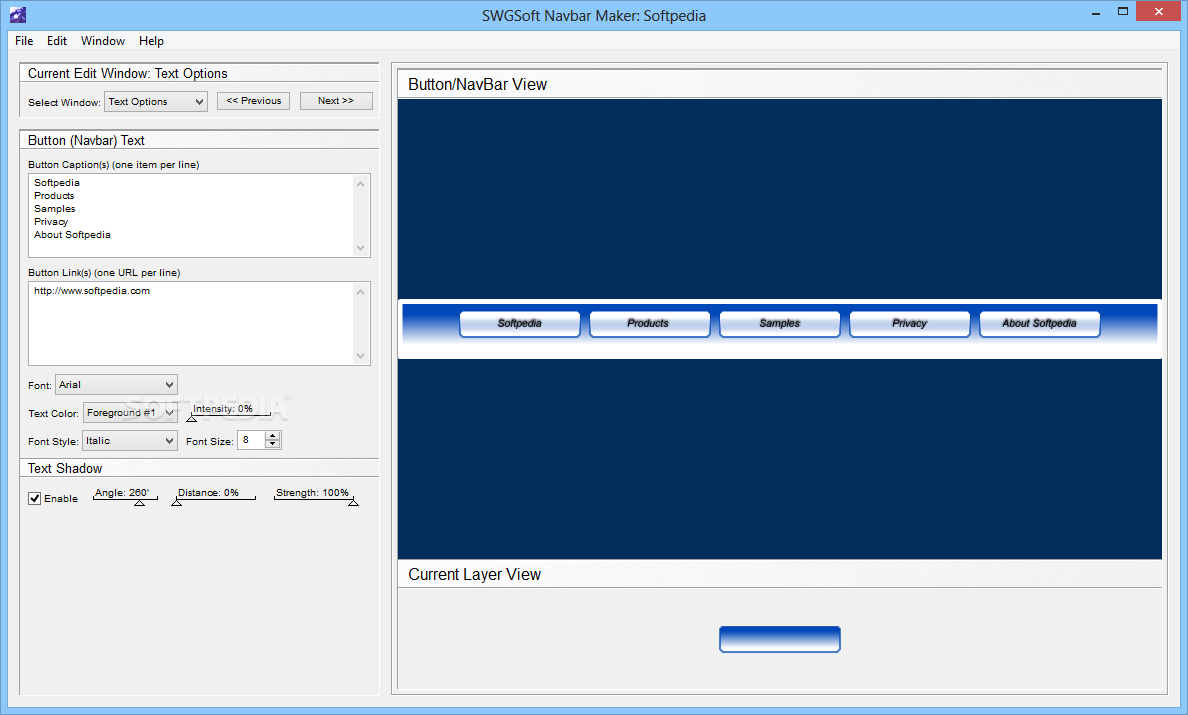1188x715 pixels.
Task: Click the 'About Softpedia' caption line
Action: click(x=72, y=235)
